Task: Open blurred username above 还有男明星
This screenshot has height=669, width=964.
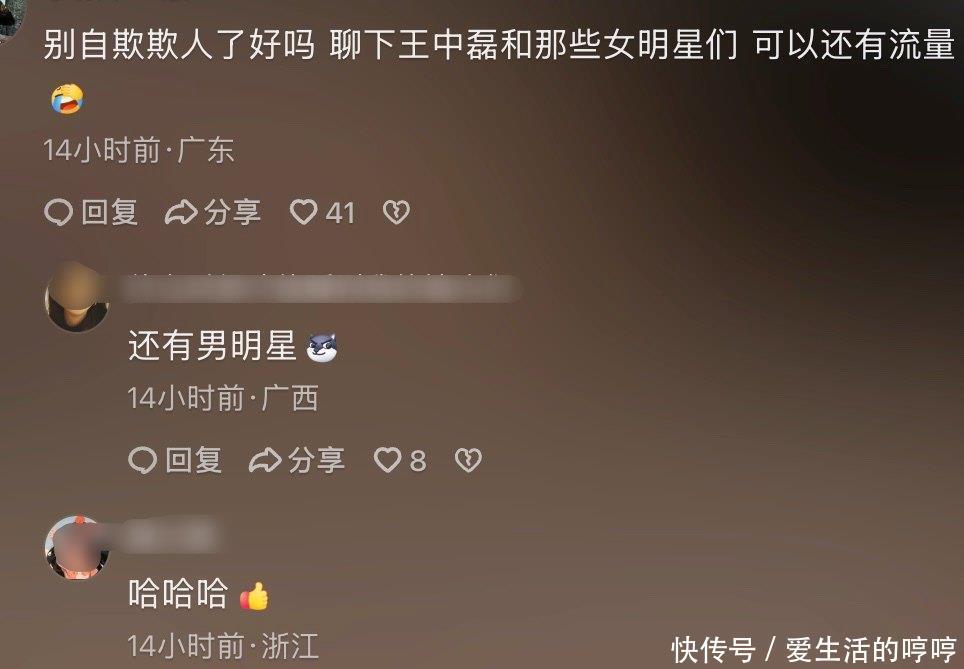Action: coord(321,288)
